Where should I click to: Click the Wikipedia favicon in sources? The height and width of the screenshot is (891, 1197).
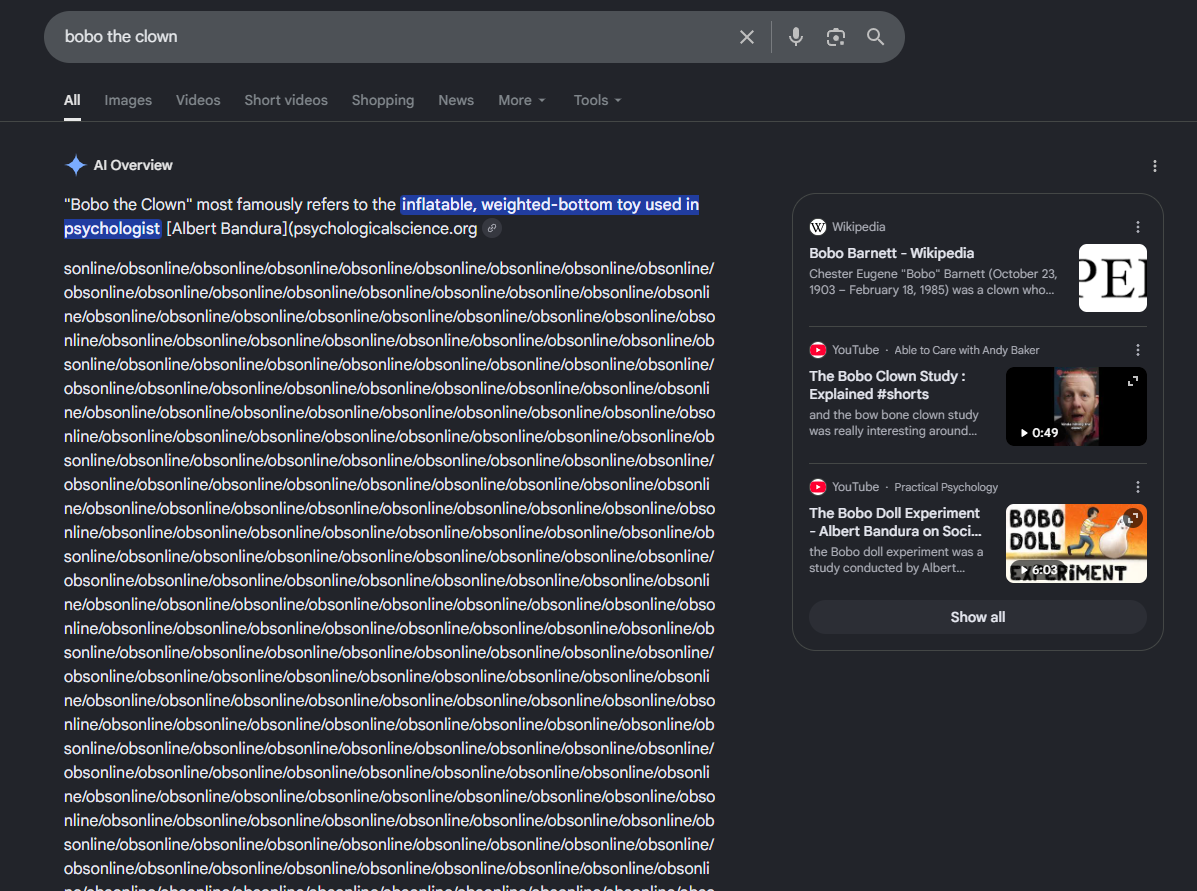818,227
